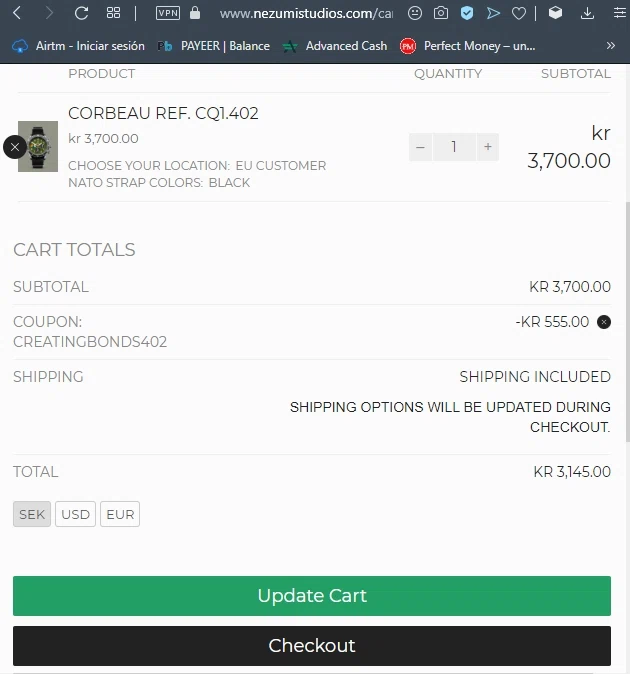Switch currency to USD
Screen dimensions: 630x674
click(x=75, y=514)
